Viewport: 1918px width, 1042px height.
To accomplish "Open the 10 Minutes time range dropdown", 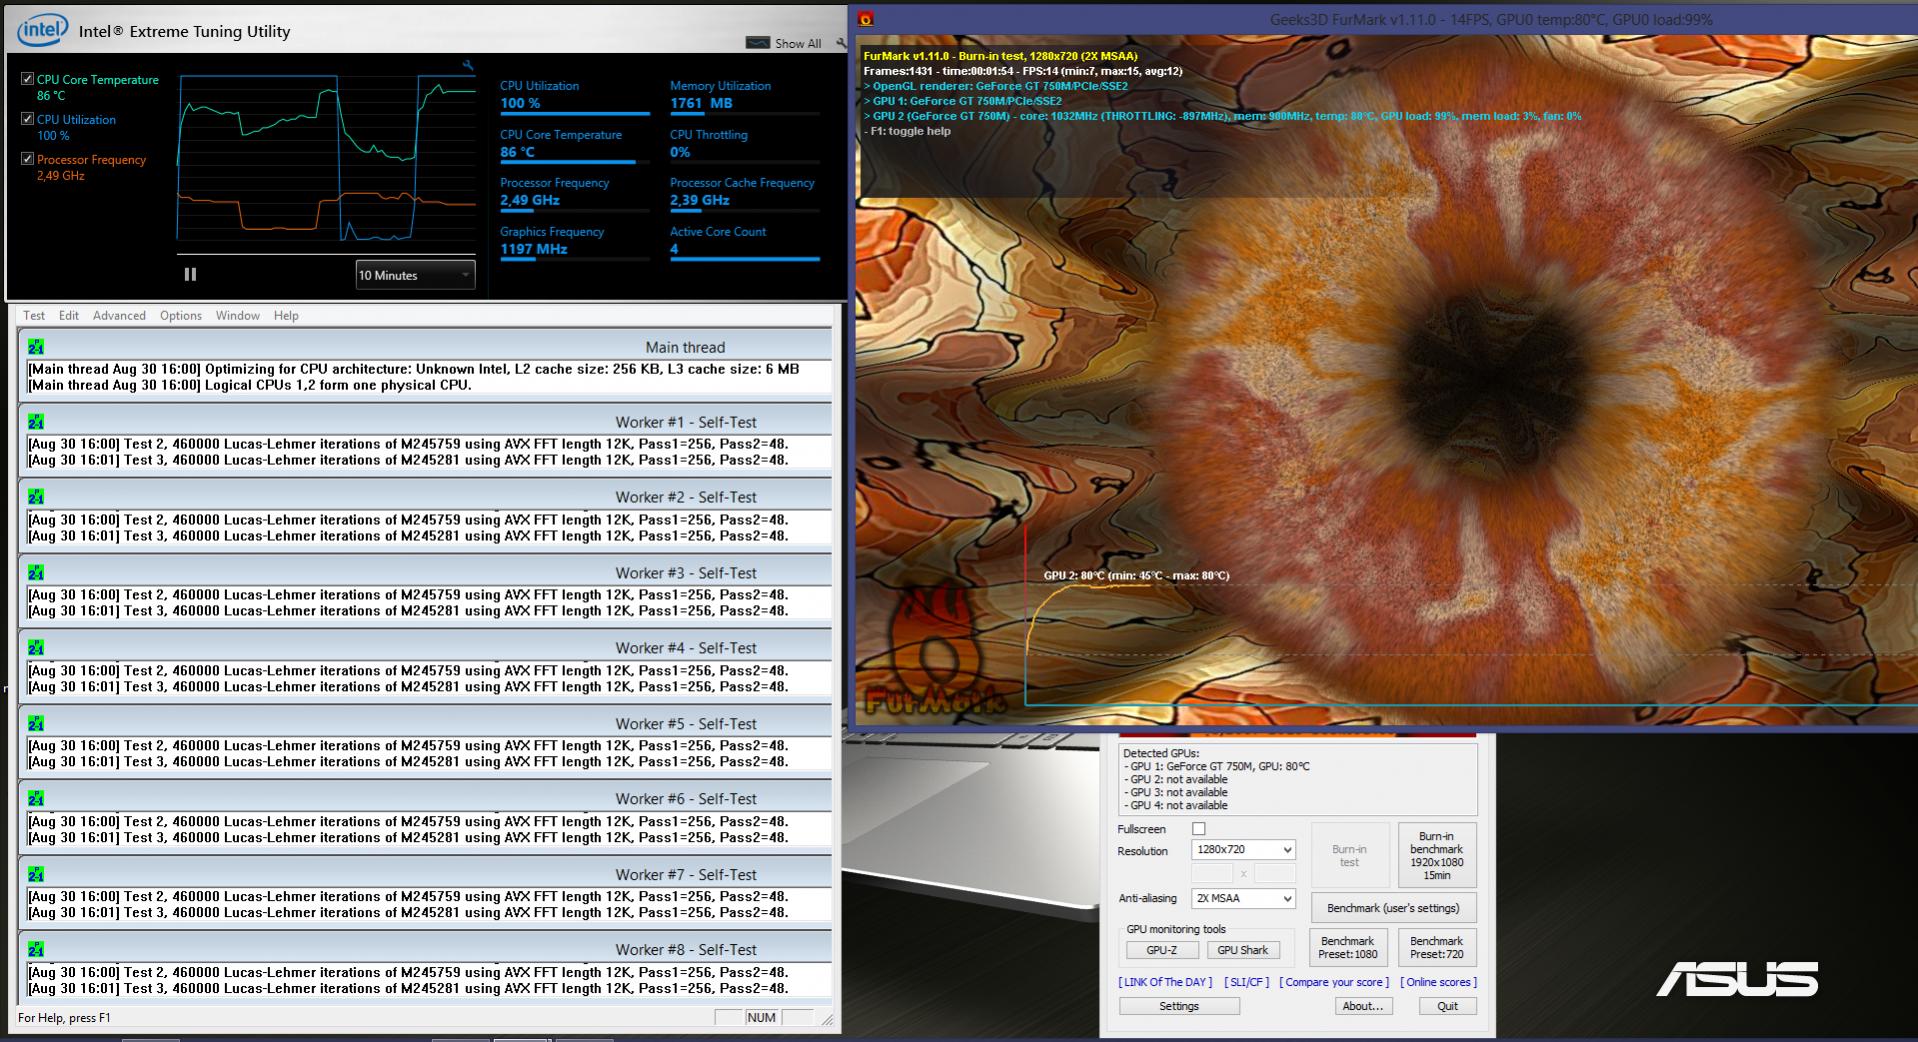I will [415, 275].
